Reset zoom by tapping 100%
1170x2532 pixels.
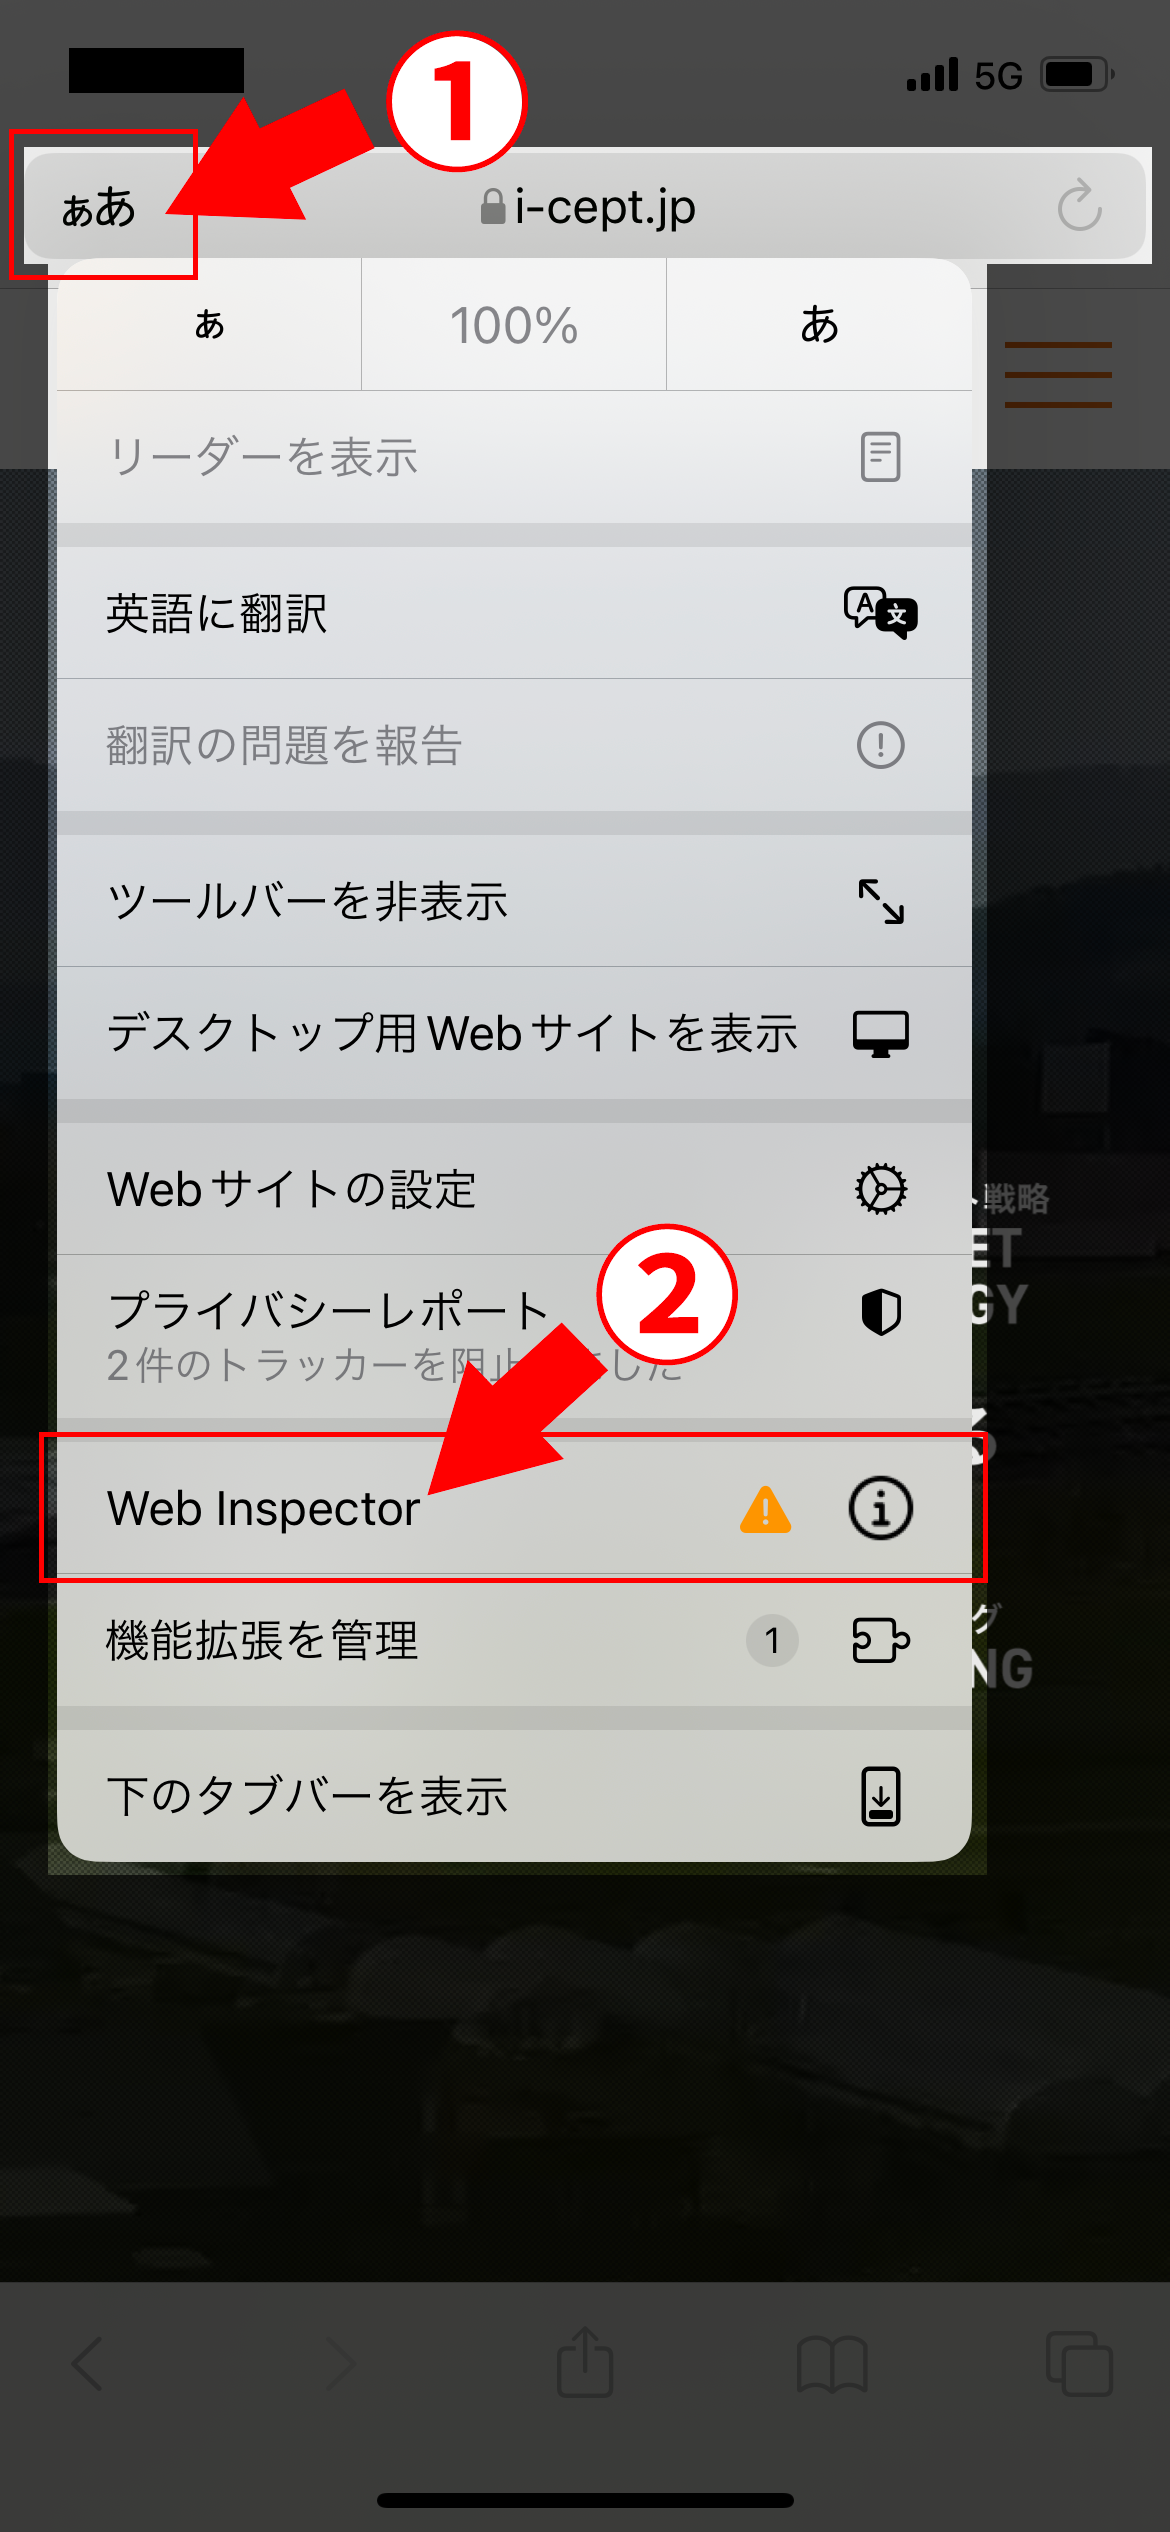pyautogui.click(x=514, y=325)
